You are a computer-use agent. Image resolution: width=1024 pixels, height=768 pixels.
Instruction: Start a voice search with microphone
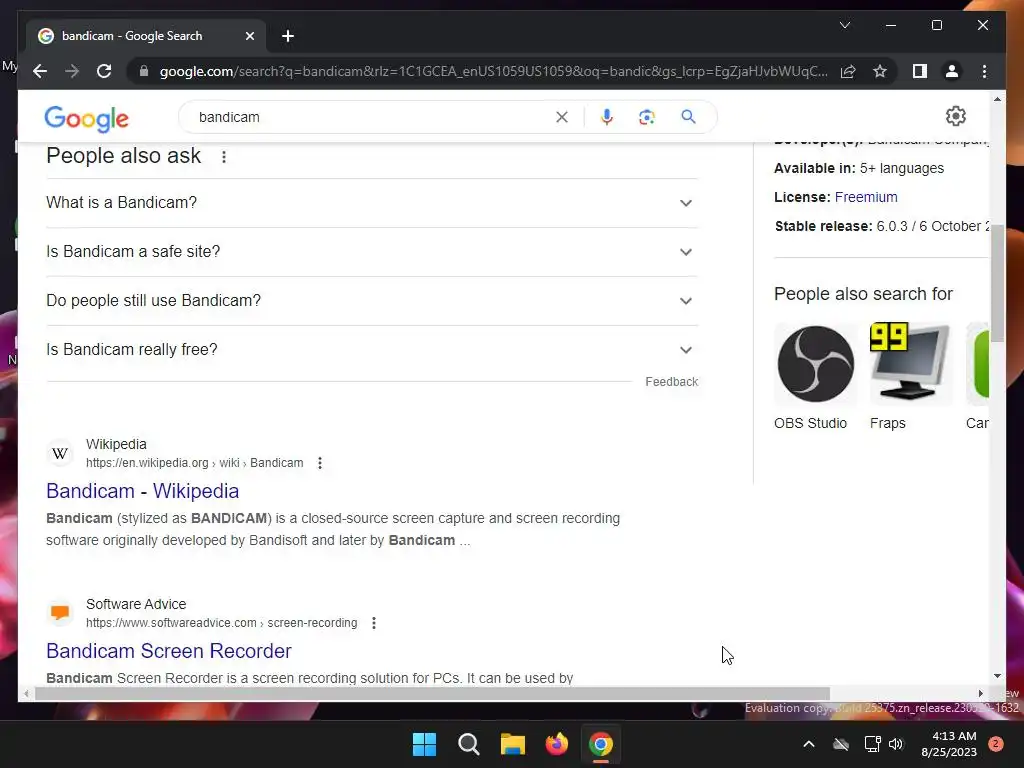pyautogui.click(x=607, y=117)
